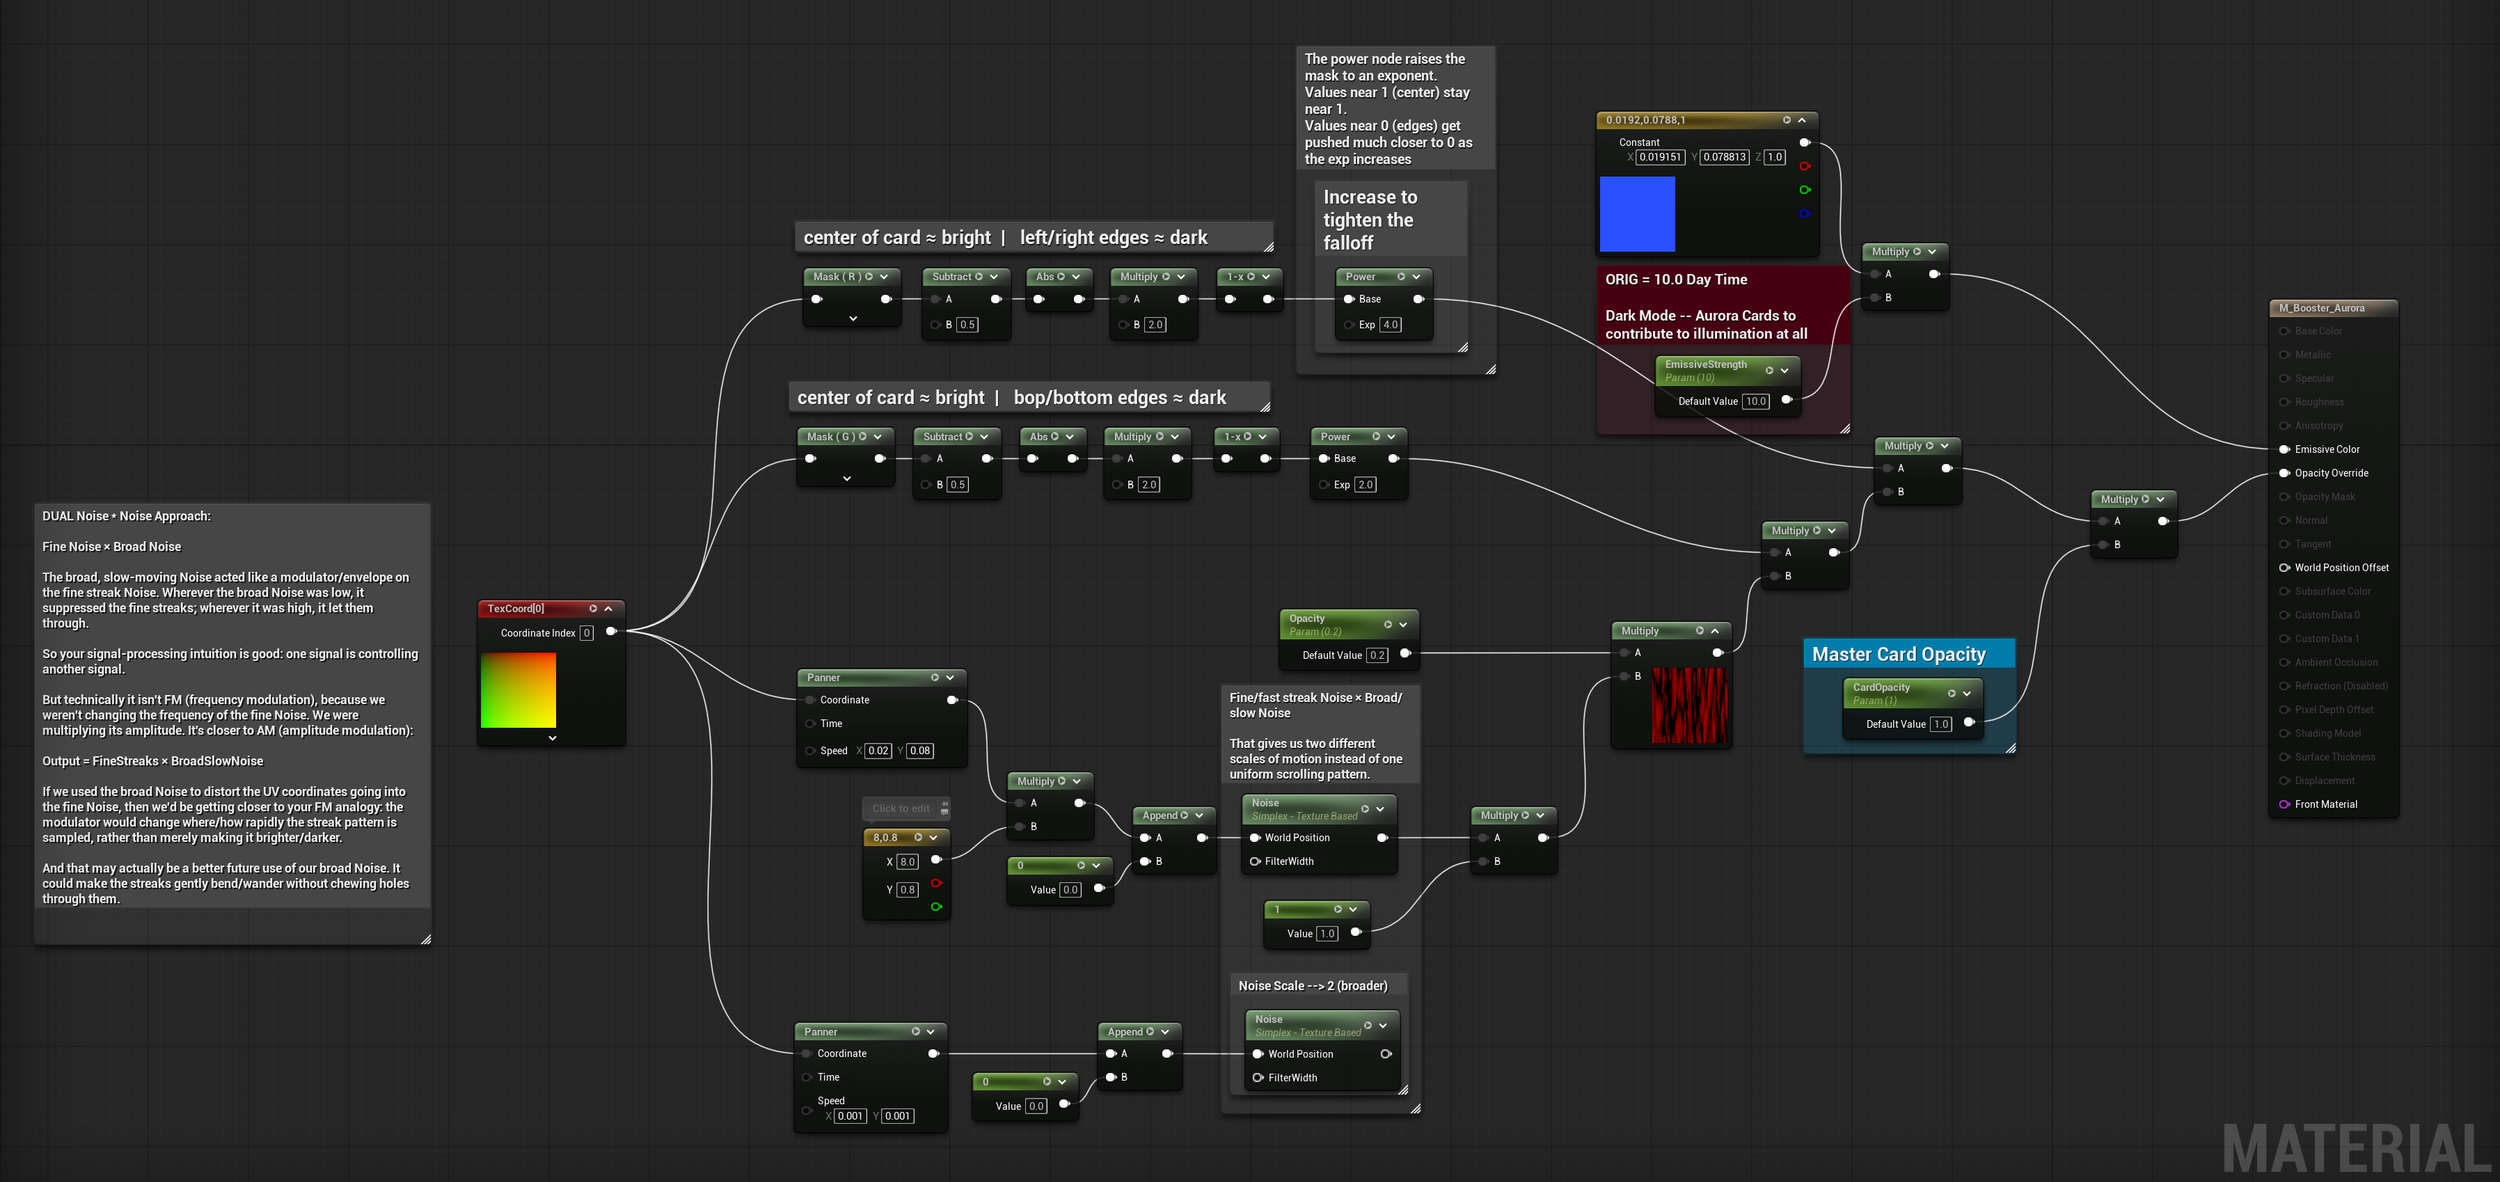Toggle the pin icon on the comment bubble

coord(945,804)
